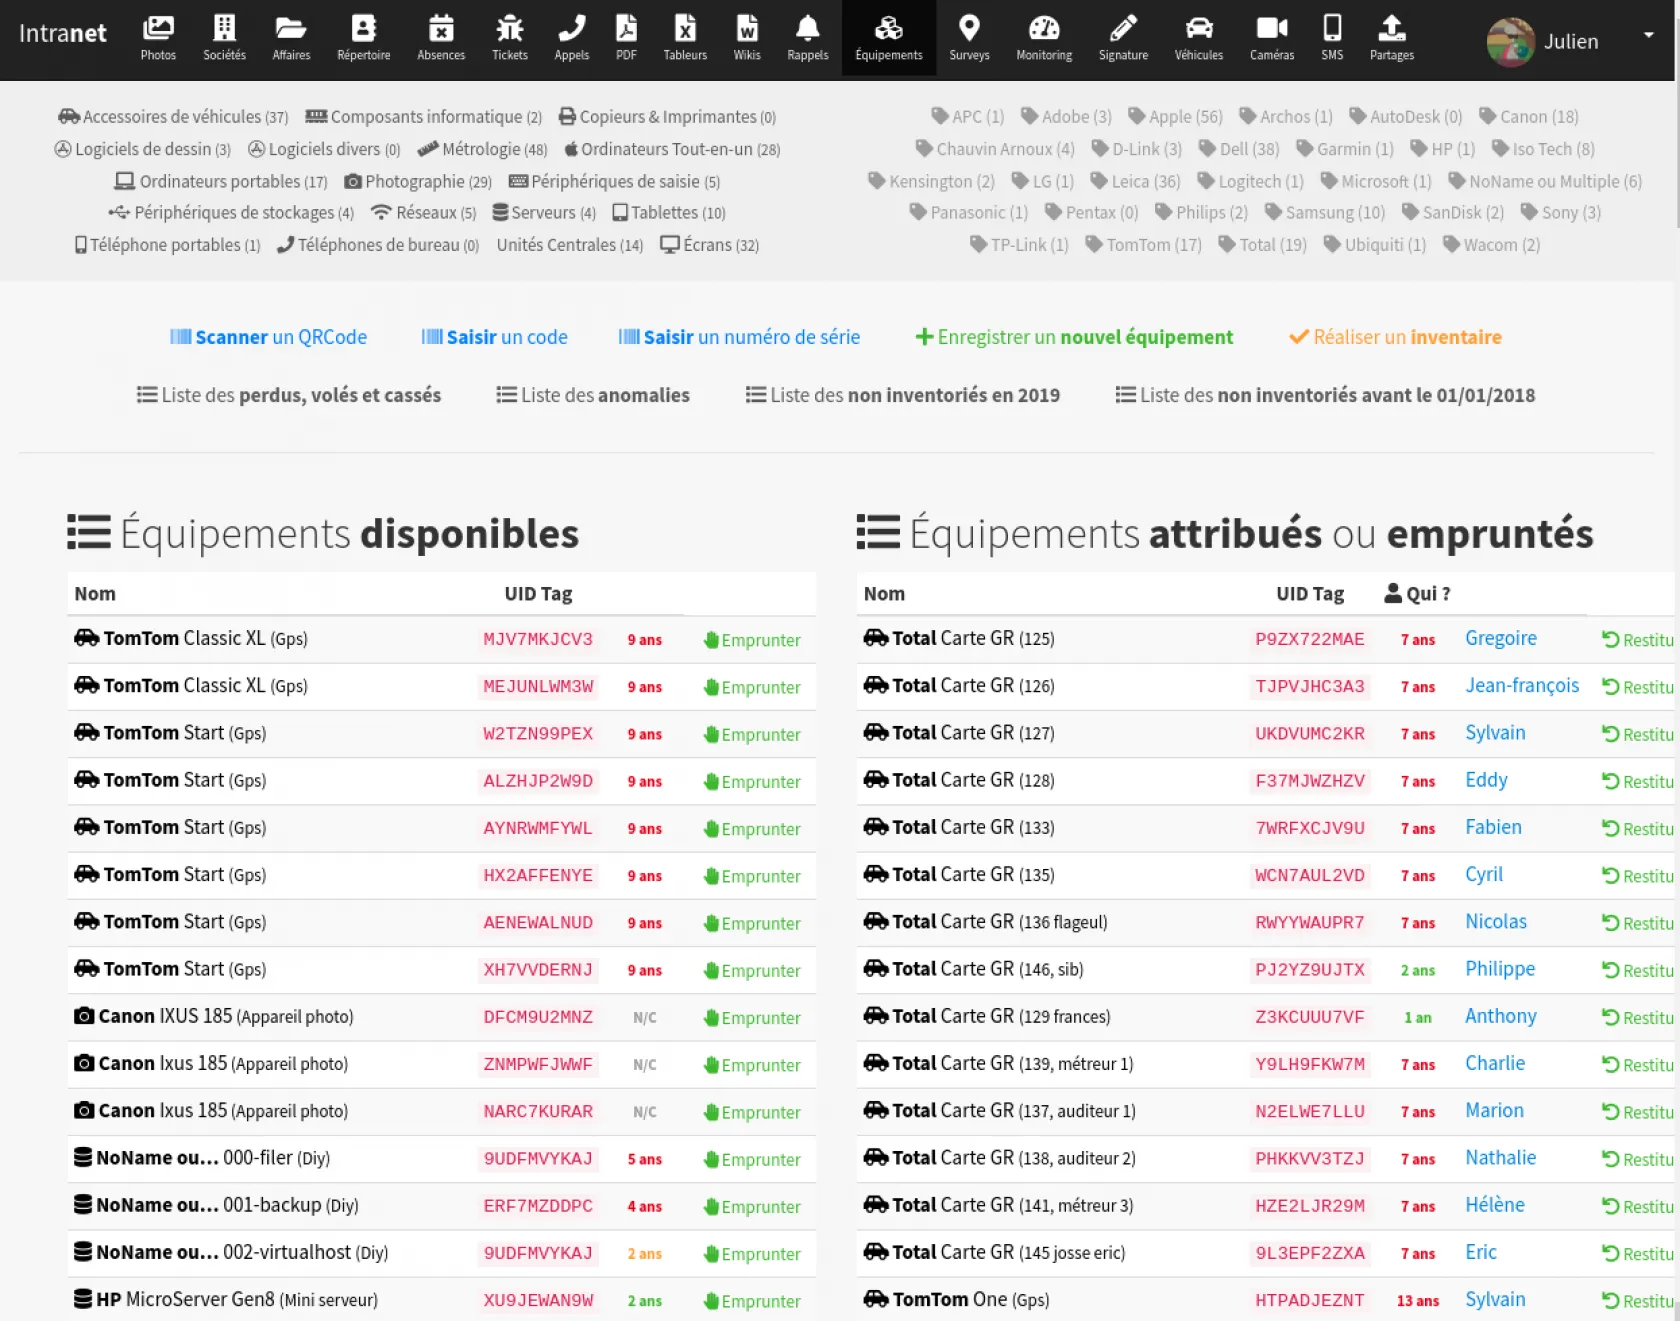1680x1321 pixels.
Task: Open the Wikis menu item
Action: pos(746,38)
